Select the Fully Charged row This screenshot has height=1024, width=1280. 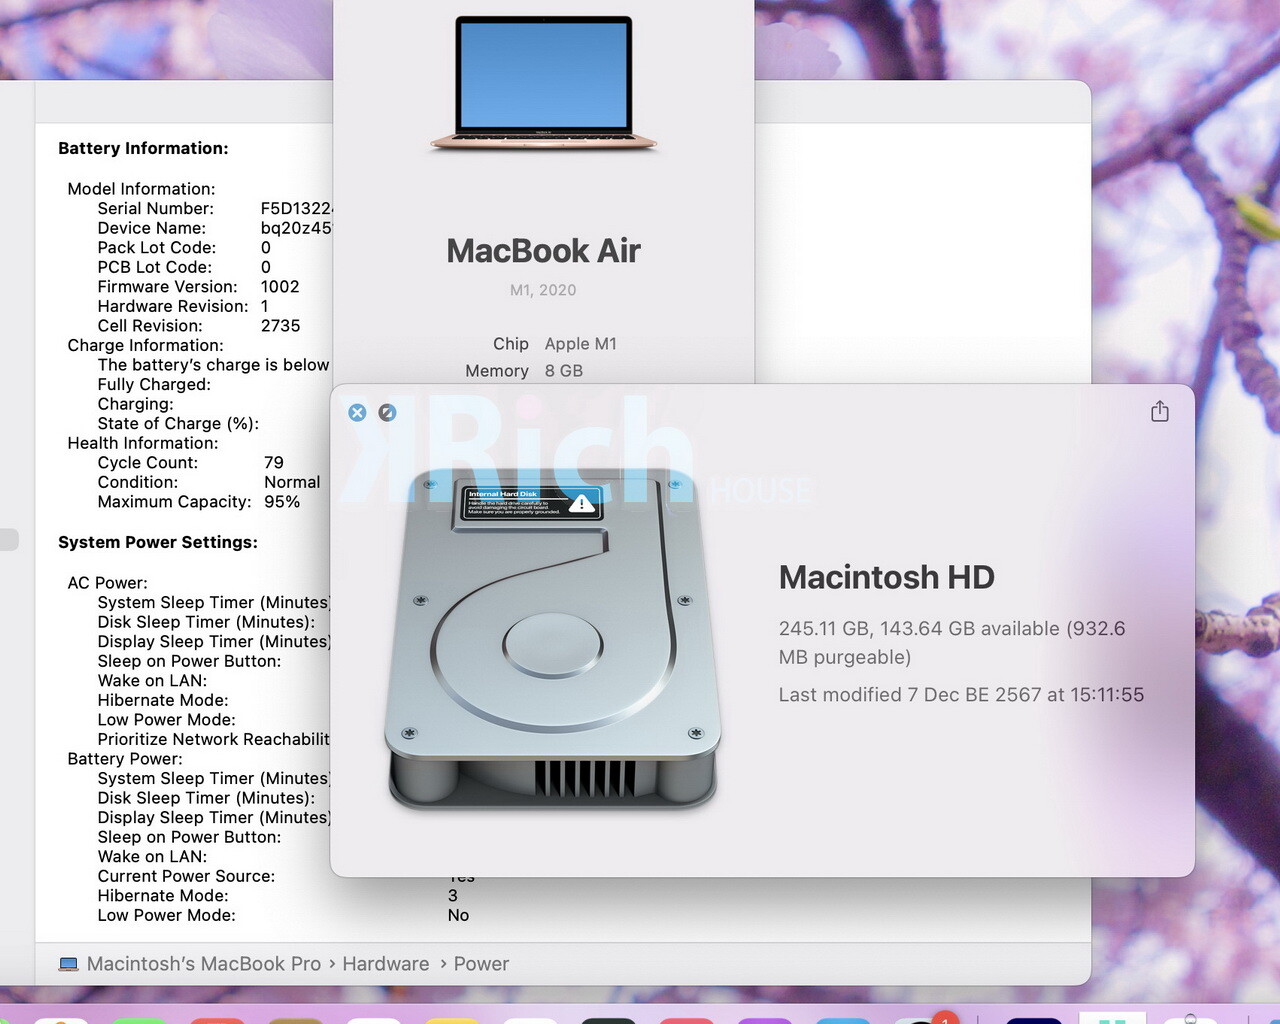pyautogui.click(x=154, y=384)
